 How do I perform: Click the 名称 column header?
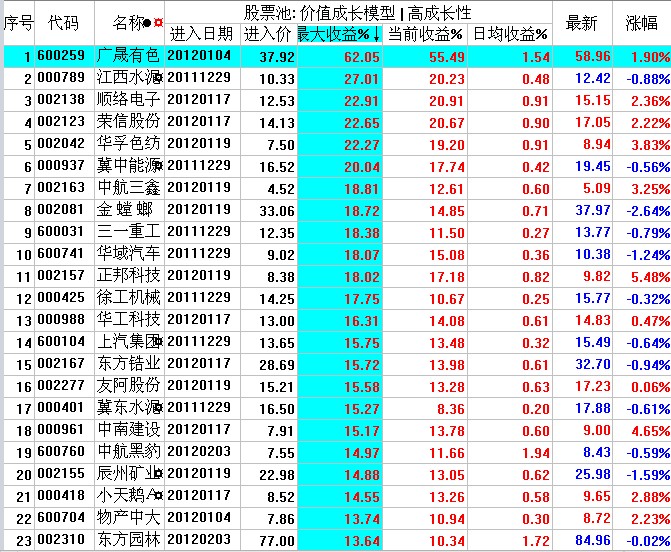(128, 23)
